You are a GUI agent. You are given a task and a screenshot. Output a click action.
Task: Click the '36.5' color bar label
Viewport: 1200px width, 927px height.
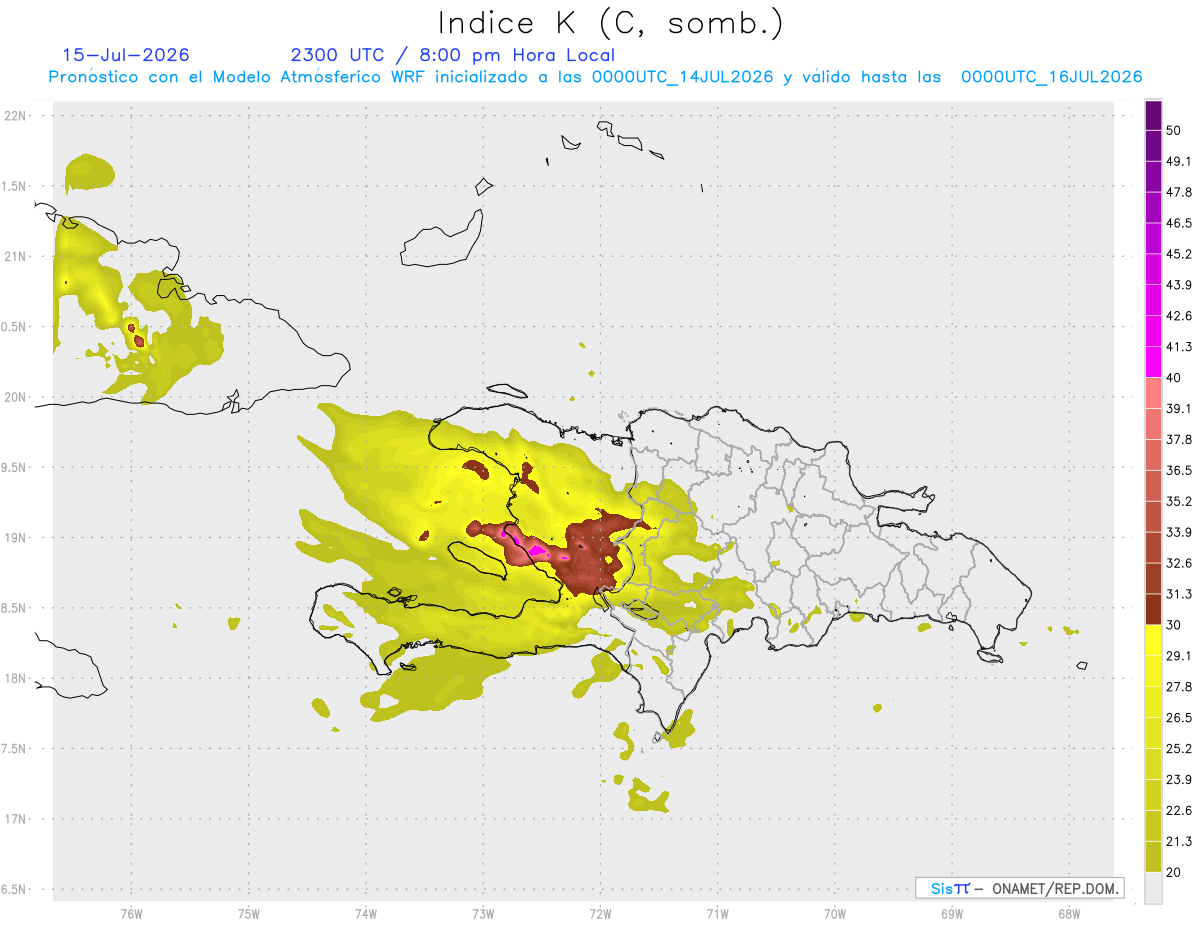1179,470
